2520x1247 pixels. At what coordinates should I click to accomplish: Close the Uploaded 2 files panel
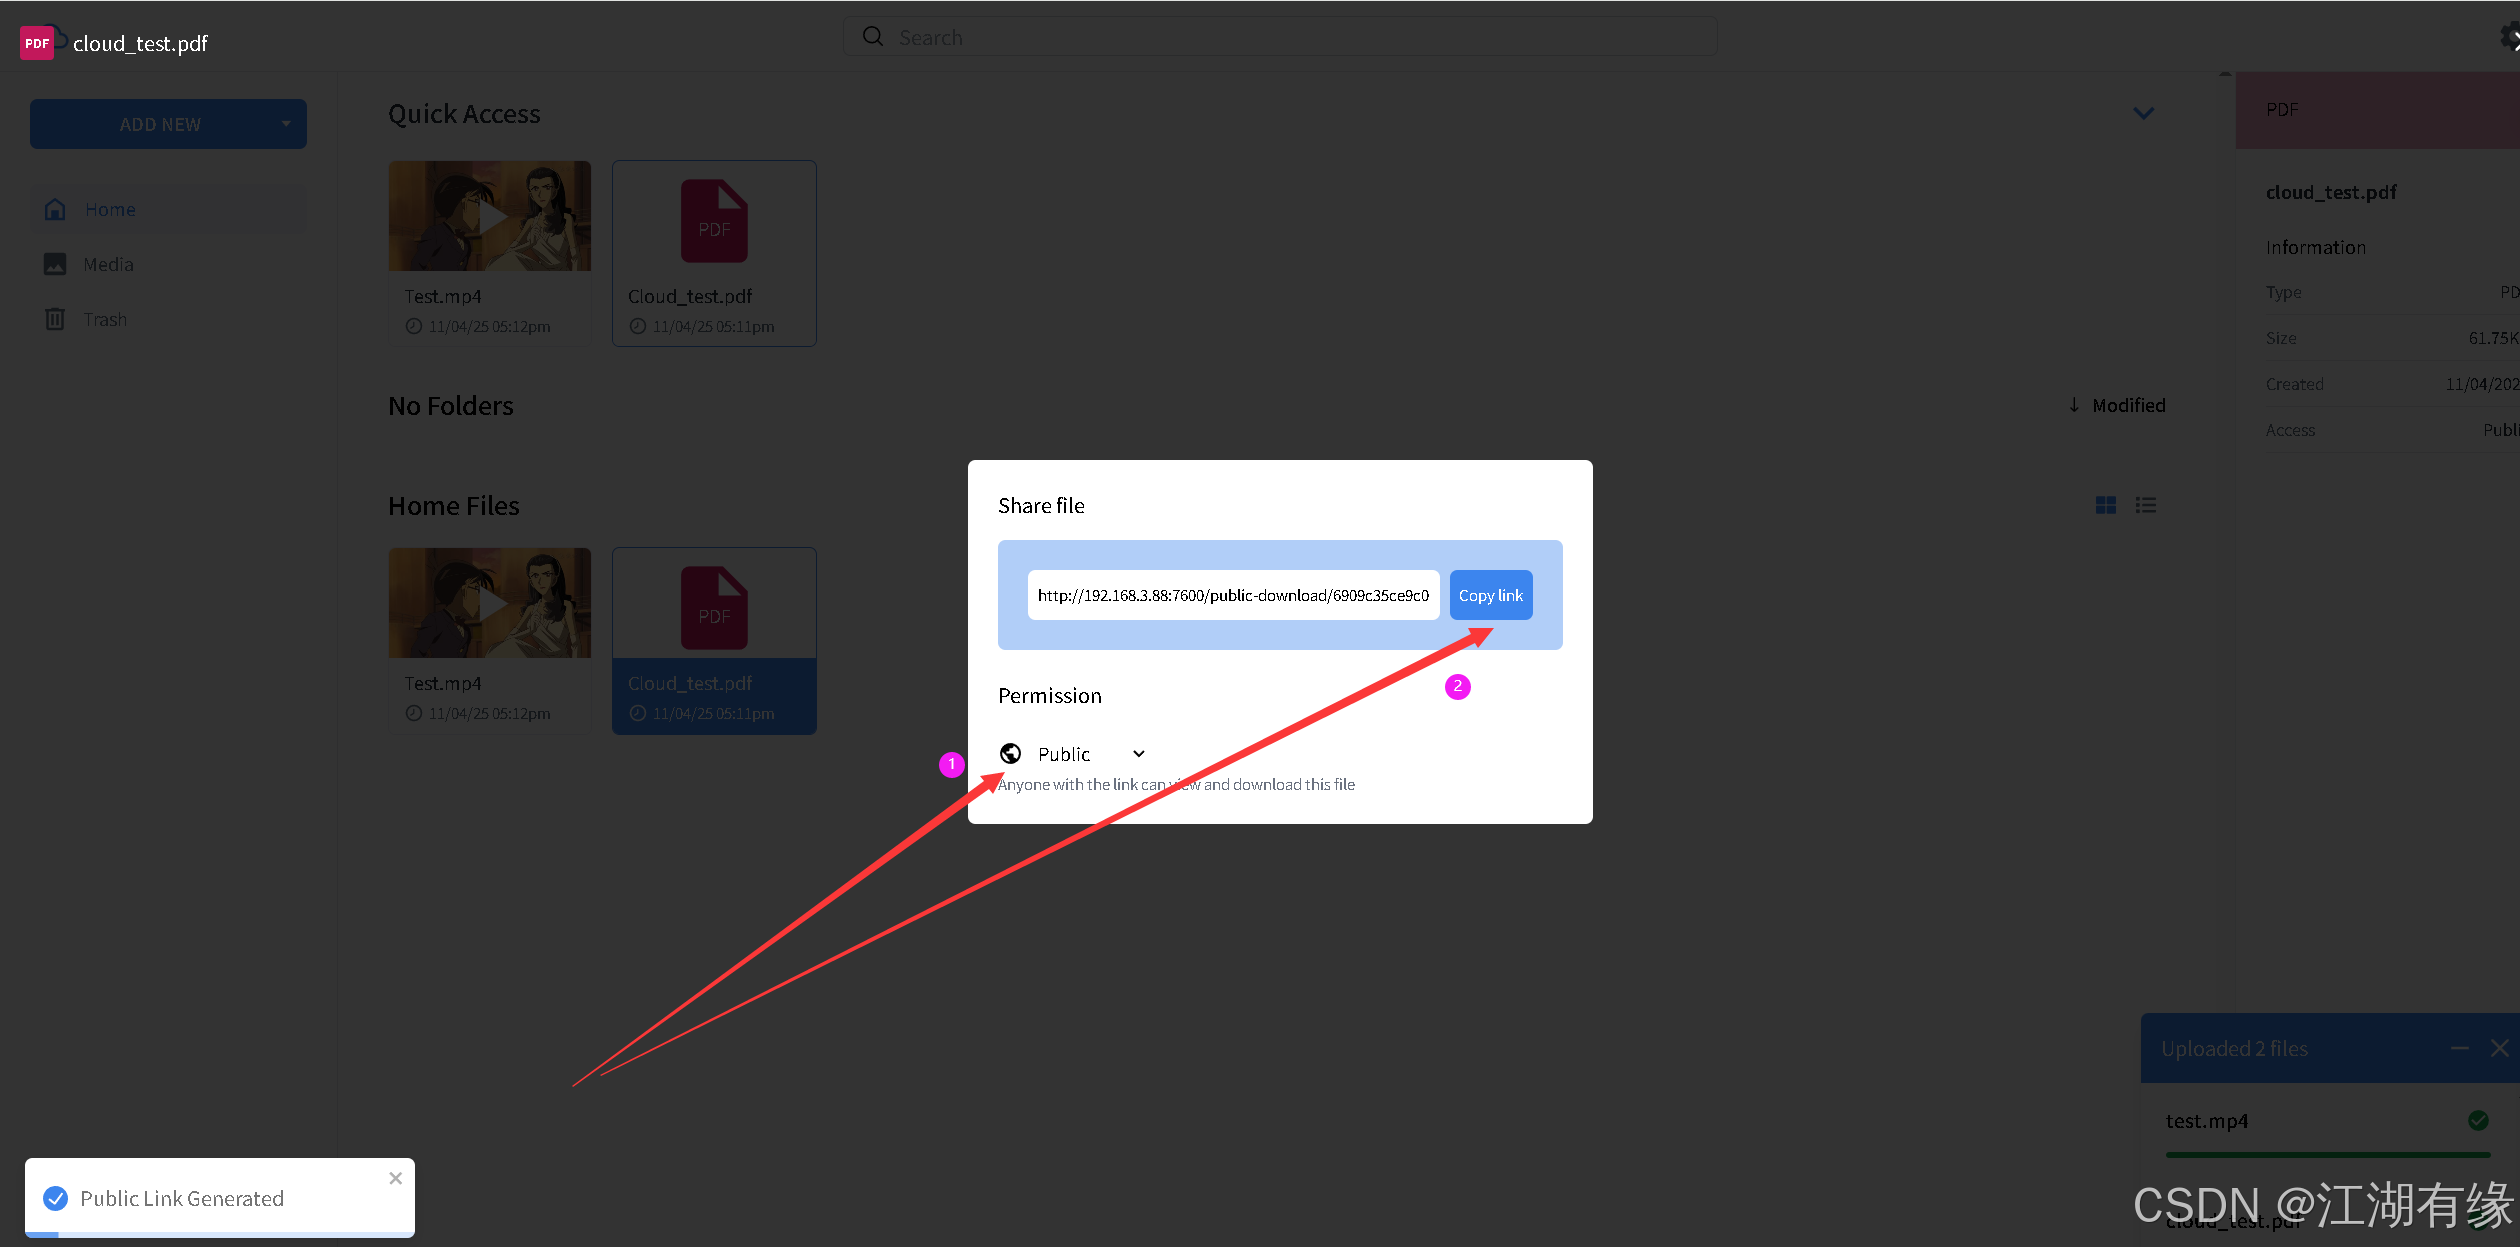click(2499, 1048)
